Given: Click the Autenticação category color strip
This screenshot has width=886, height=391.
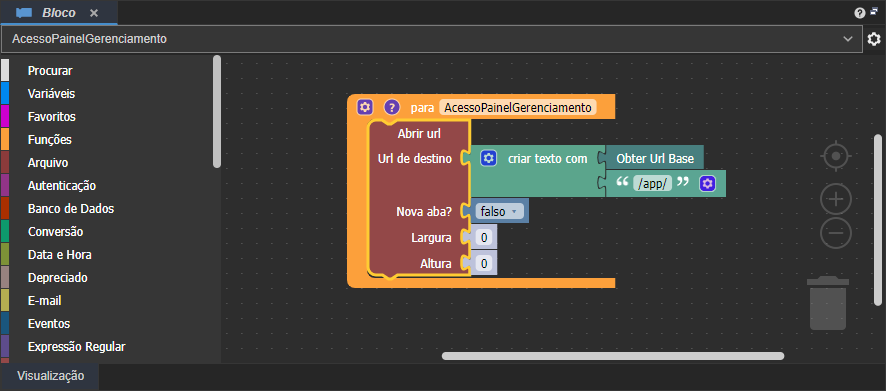Looking at the screenshot, I should (5, 185).
